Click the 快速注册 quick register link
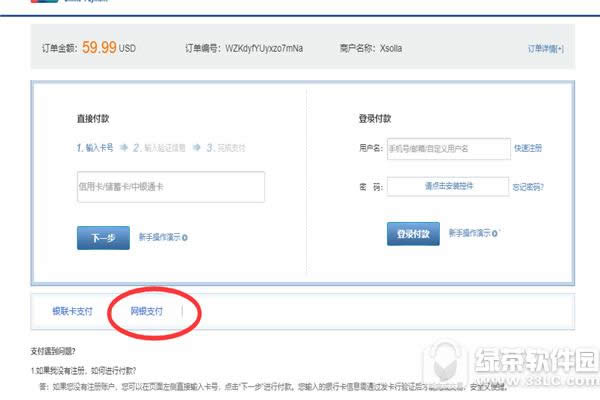This screenshot has width=600, height=400. [527, 148]
